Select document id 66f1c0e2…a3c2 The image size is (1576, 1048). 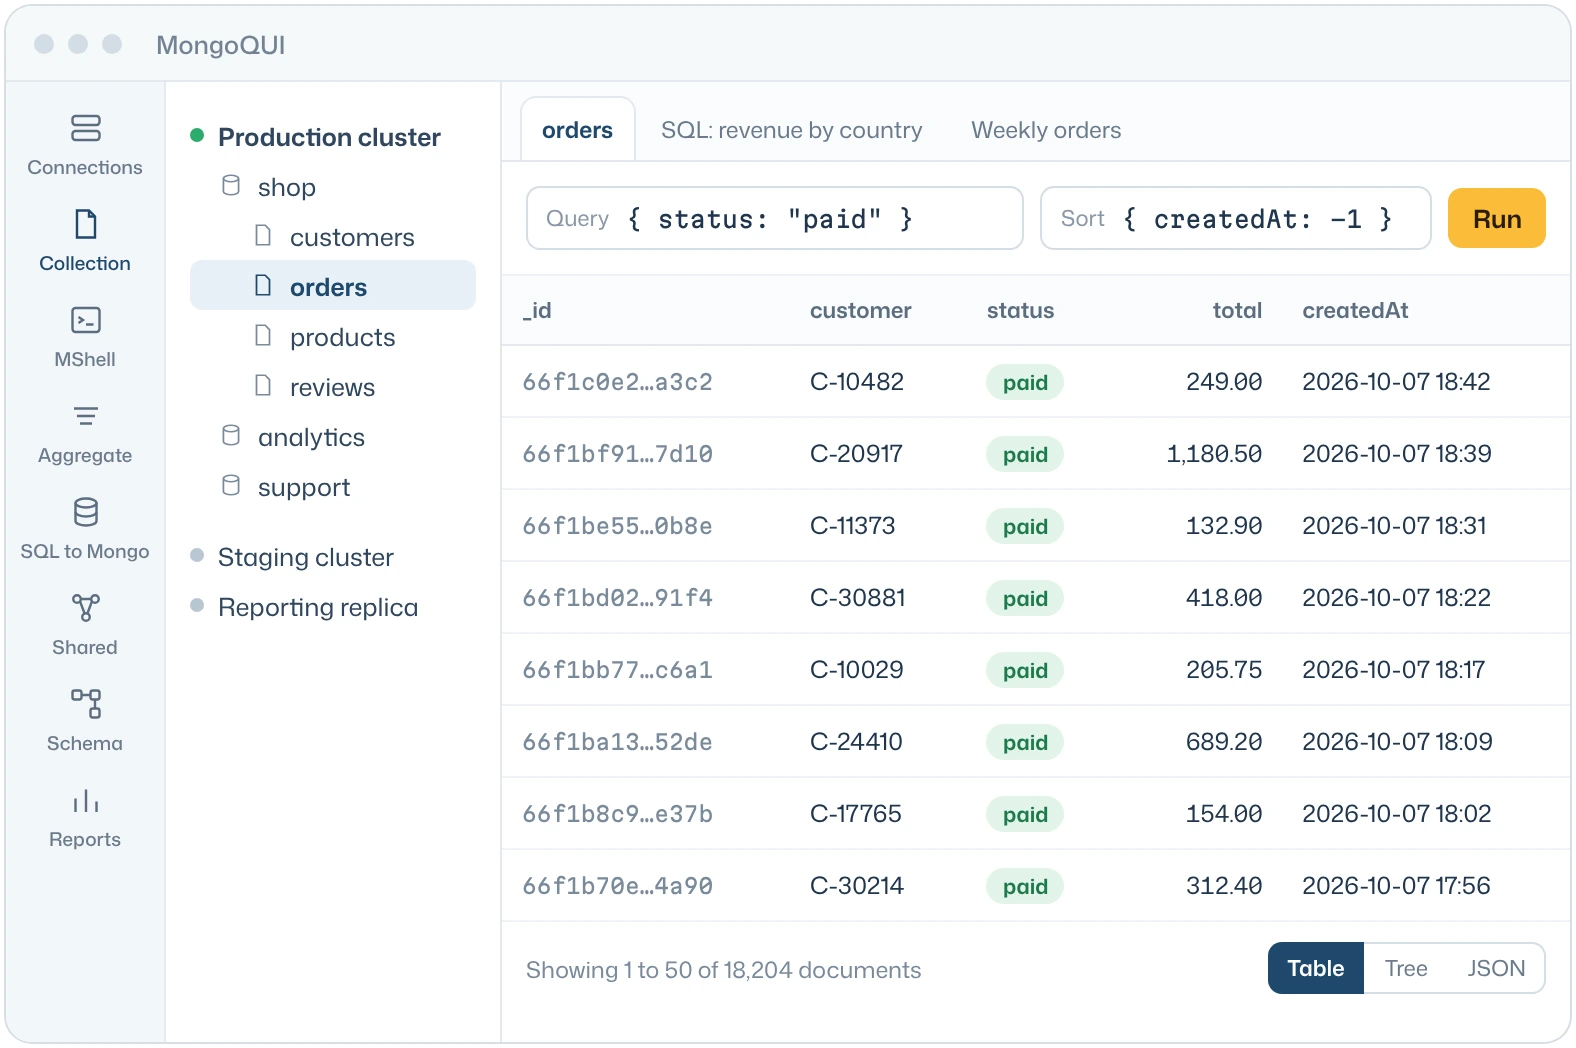[x=618, y=382]
